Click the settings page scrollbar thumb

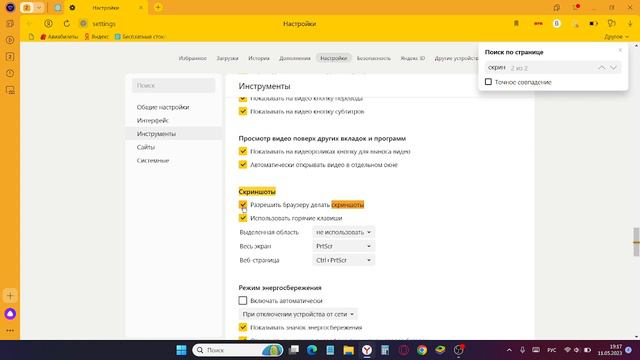[636, 242]
